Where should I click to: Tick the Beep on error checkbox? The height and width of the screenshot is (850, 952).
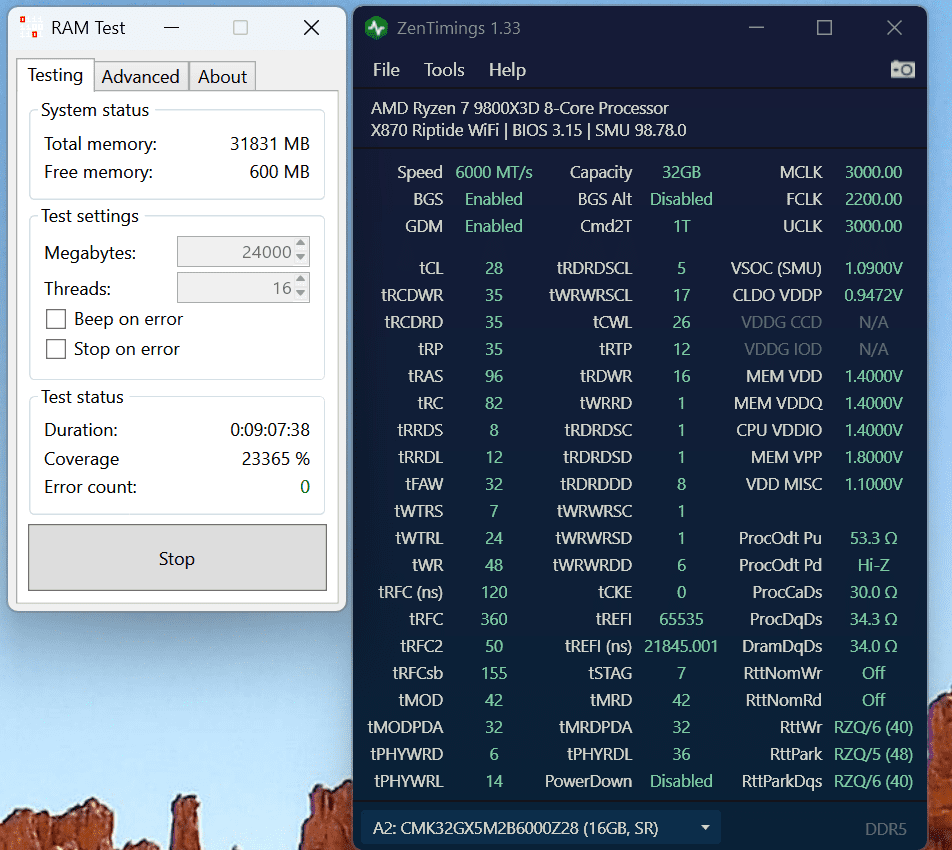56,319
